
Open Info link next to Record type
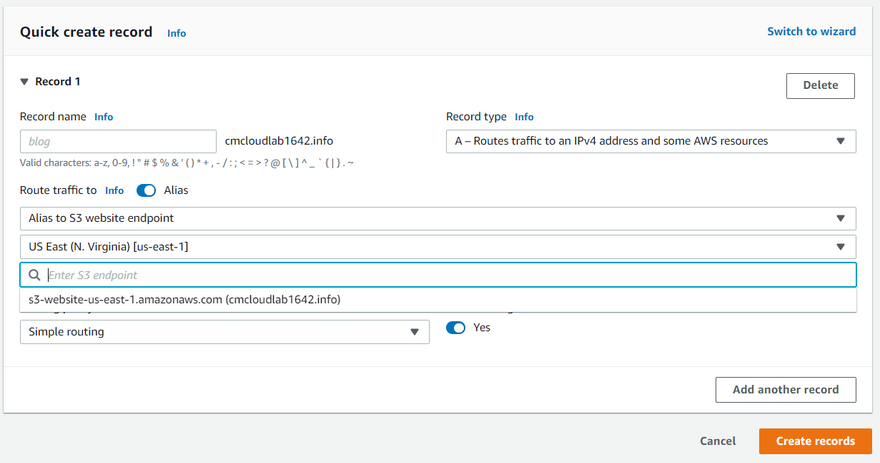click(524, 117)
